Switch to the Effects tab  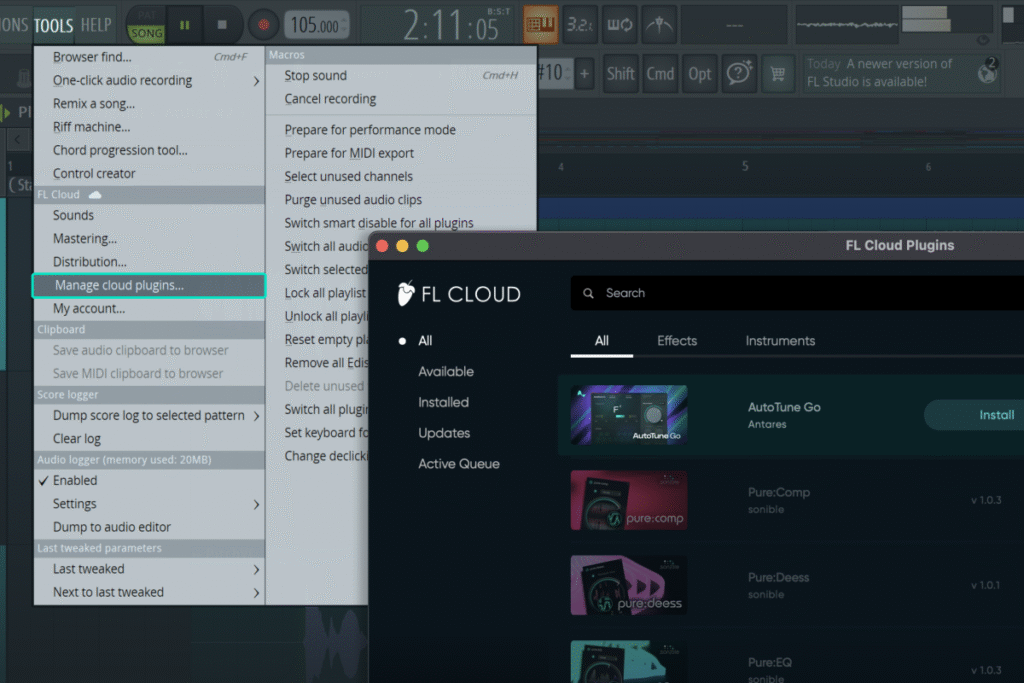677,341
